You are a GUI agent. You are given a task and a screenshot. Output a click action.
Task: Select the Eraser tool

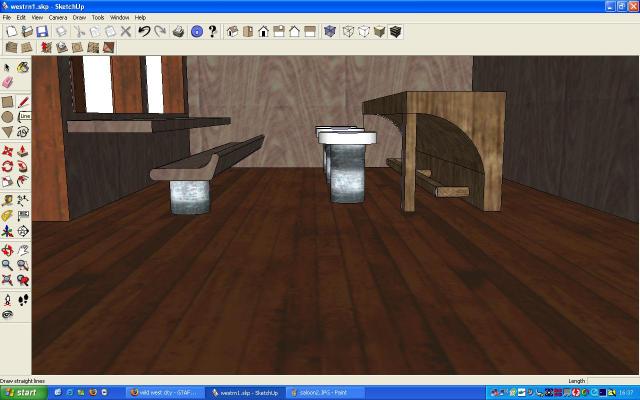click(8, 82)
